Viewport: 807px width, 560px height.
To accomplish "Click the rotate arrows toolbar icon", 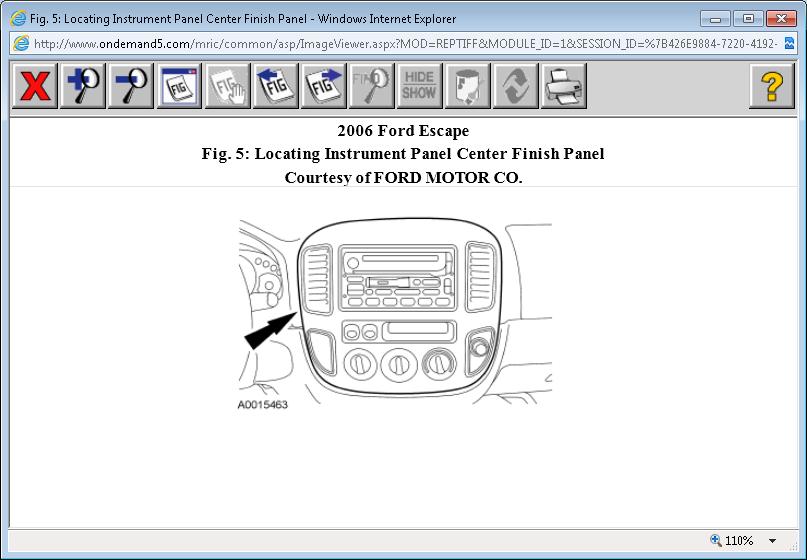I will [x=516, y=86].
